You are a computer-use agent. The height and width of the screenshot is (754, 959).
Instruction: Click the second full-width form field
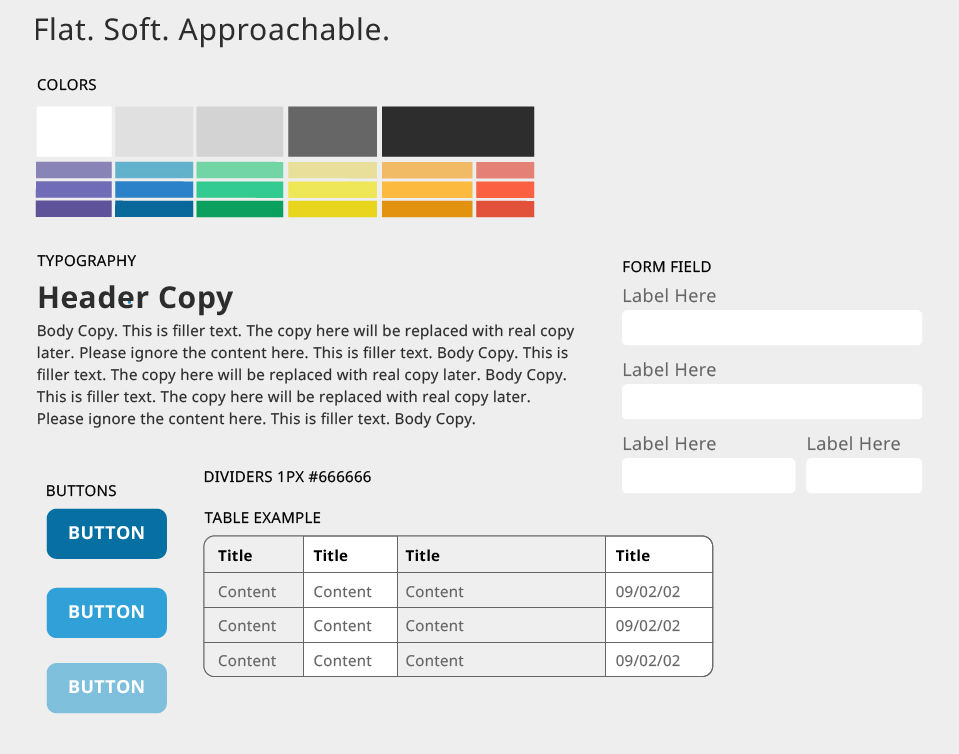771,401
